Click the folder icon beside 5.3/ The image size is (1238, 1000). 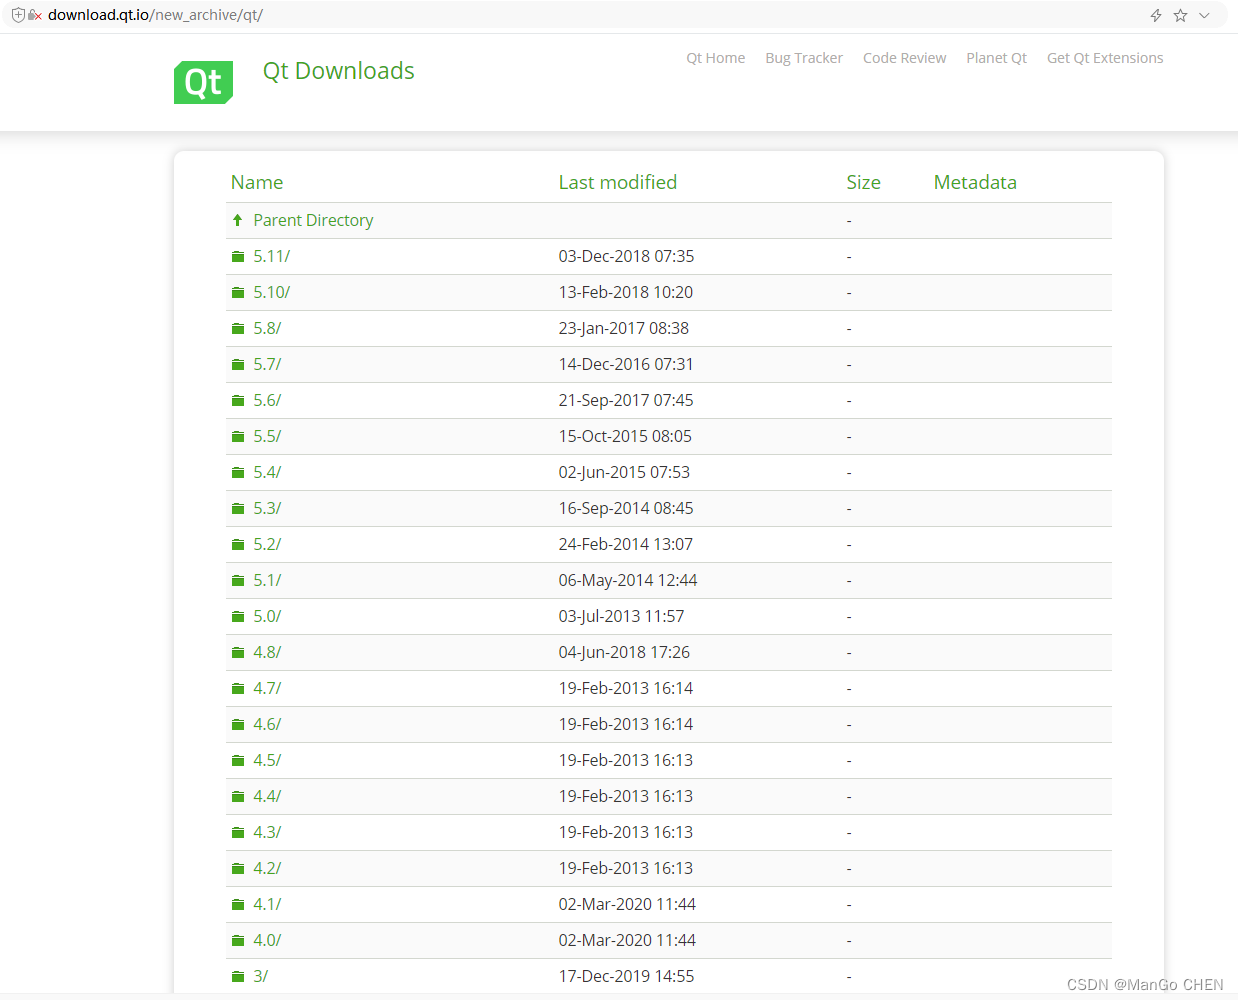[x=238, y=509]
